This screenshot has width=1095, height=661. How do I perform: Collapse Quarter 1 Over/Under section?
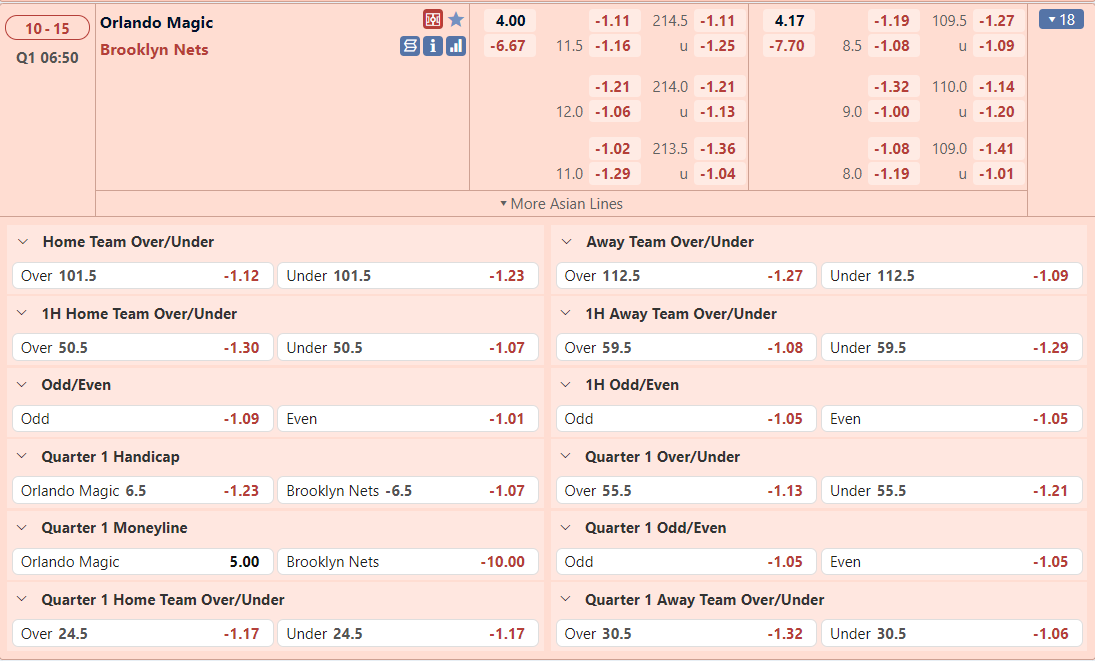(566, 457)
